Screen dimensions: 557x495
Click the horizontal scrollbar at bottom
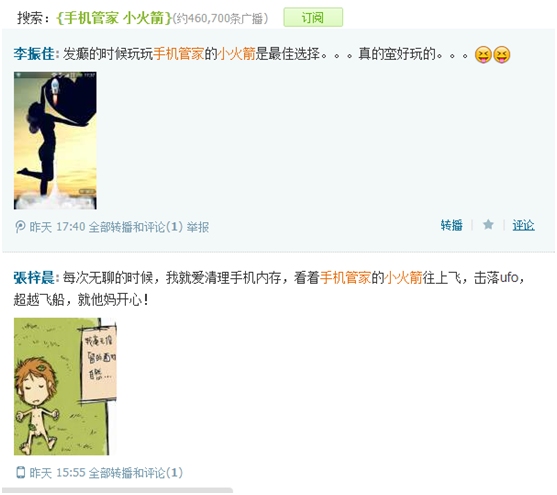(x=117, y=491)
